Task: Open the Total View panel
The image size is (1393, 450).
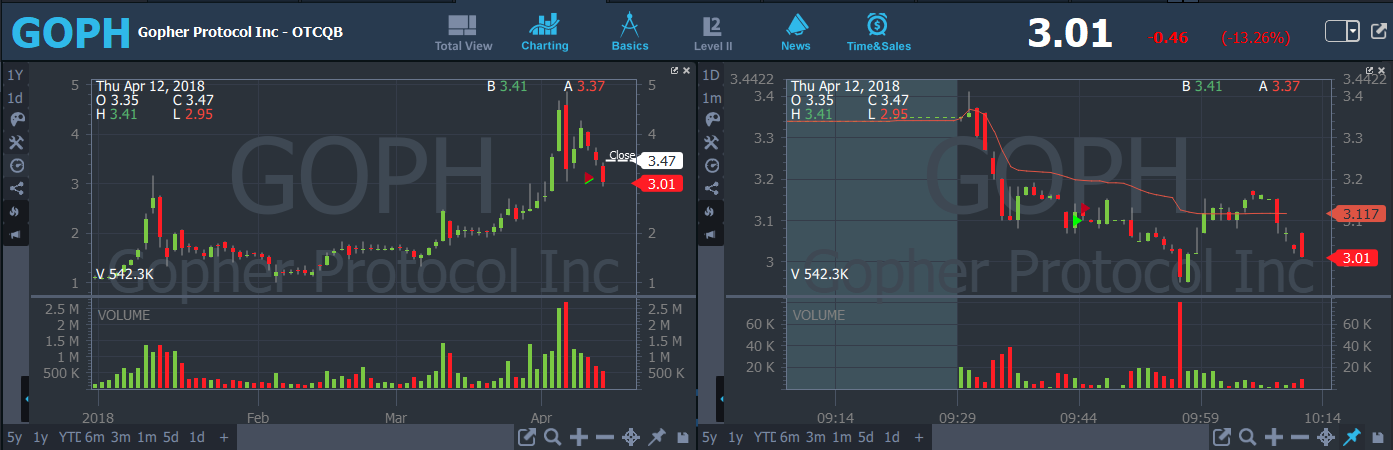Action: click(x=463, y=33)
